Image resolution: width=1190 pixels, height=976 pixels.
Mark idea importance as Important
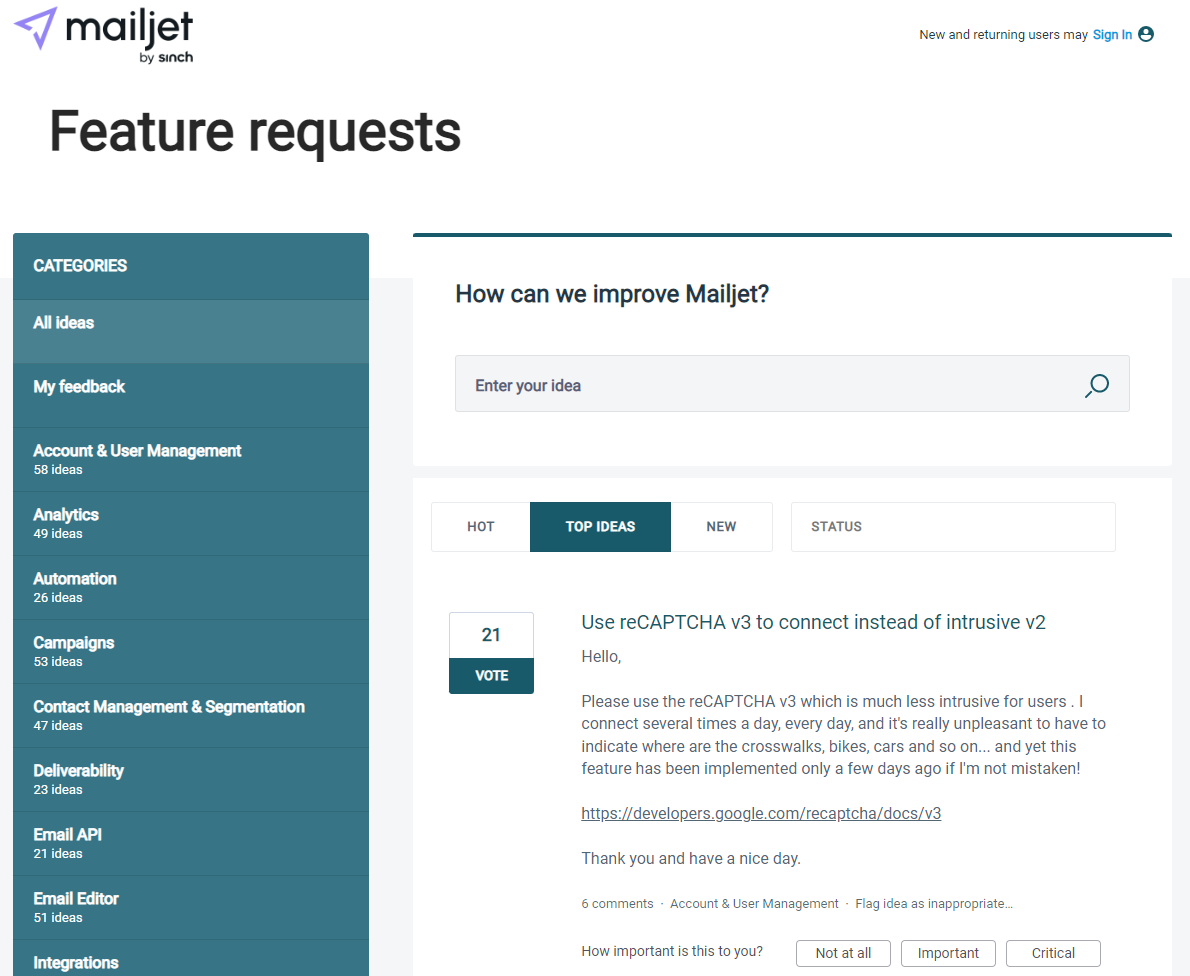click(948, 953)
